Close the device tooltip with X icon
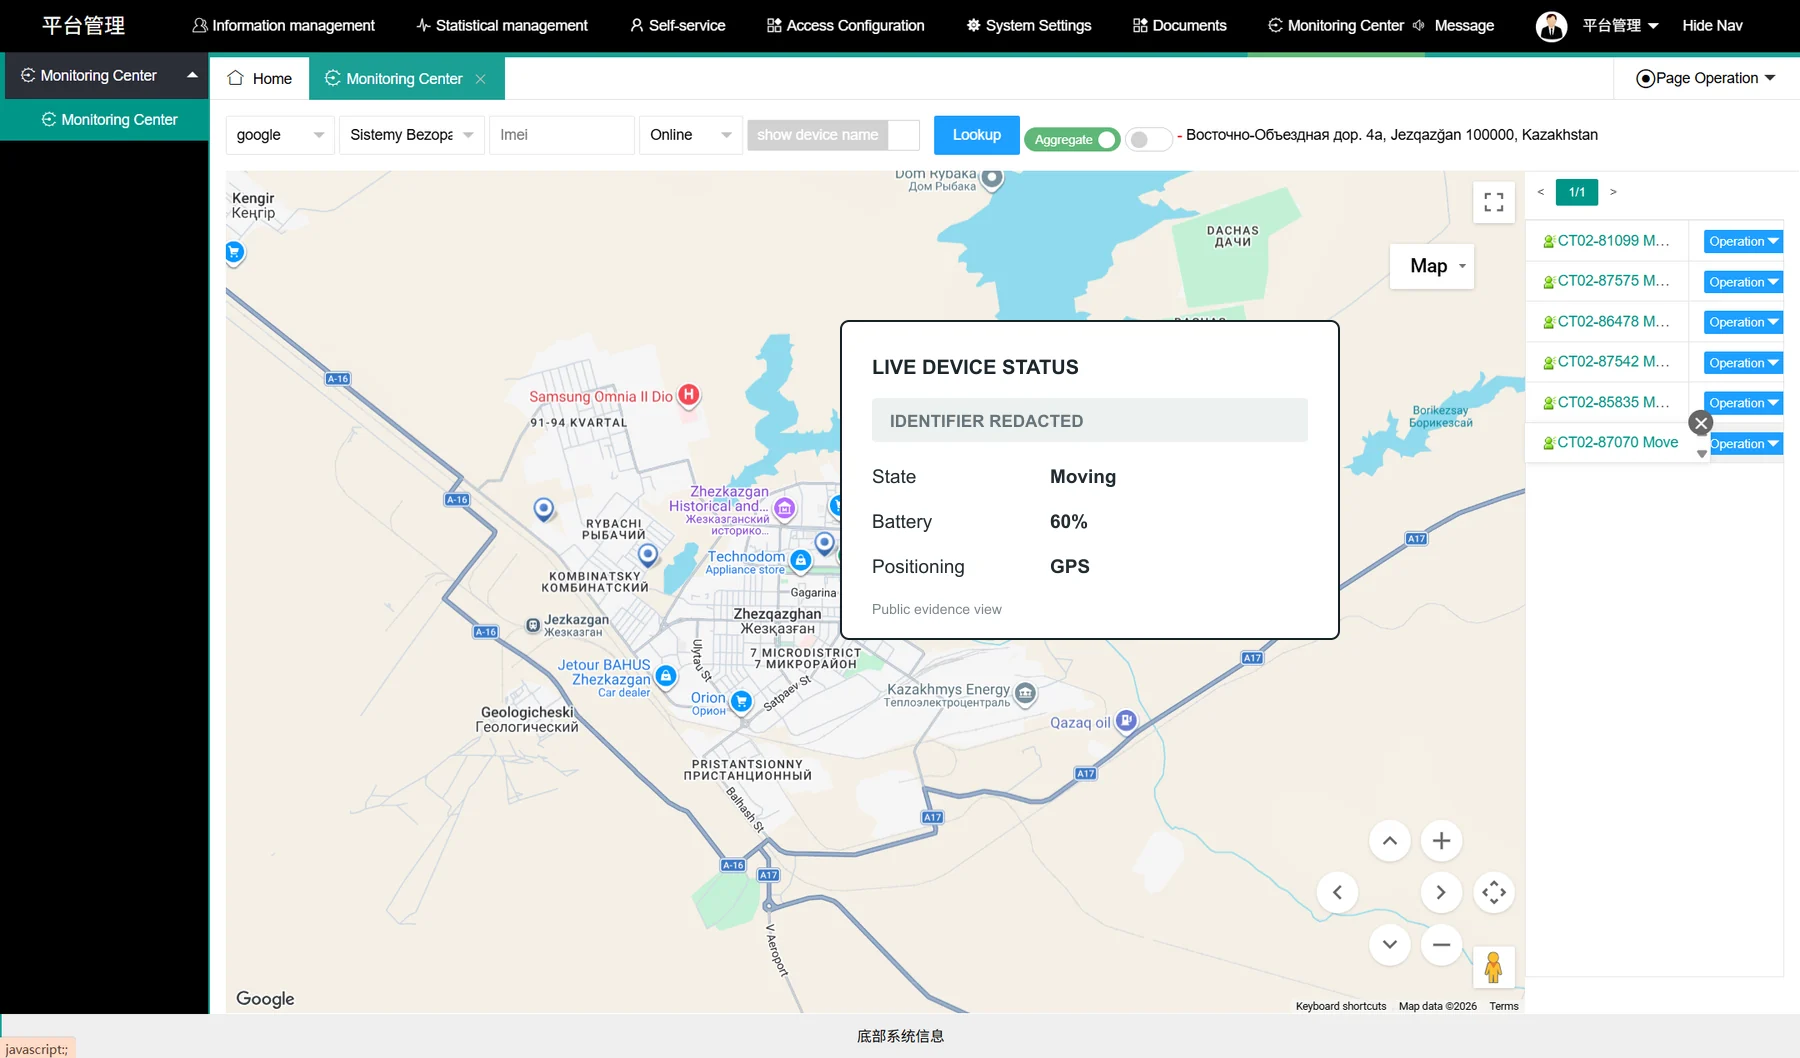The width and height of the screenshot is (1800, 1058). 1701,423
